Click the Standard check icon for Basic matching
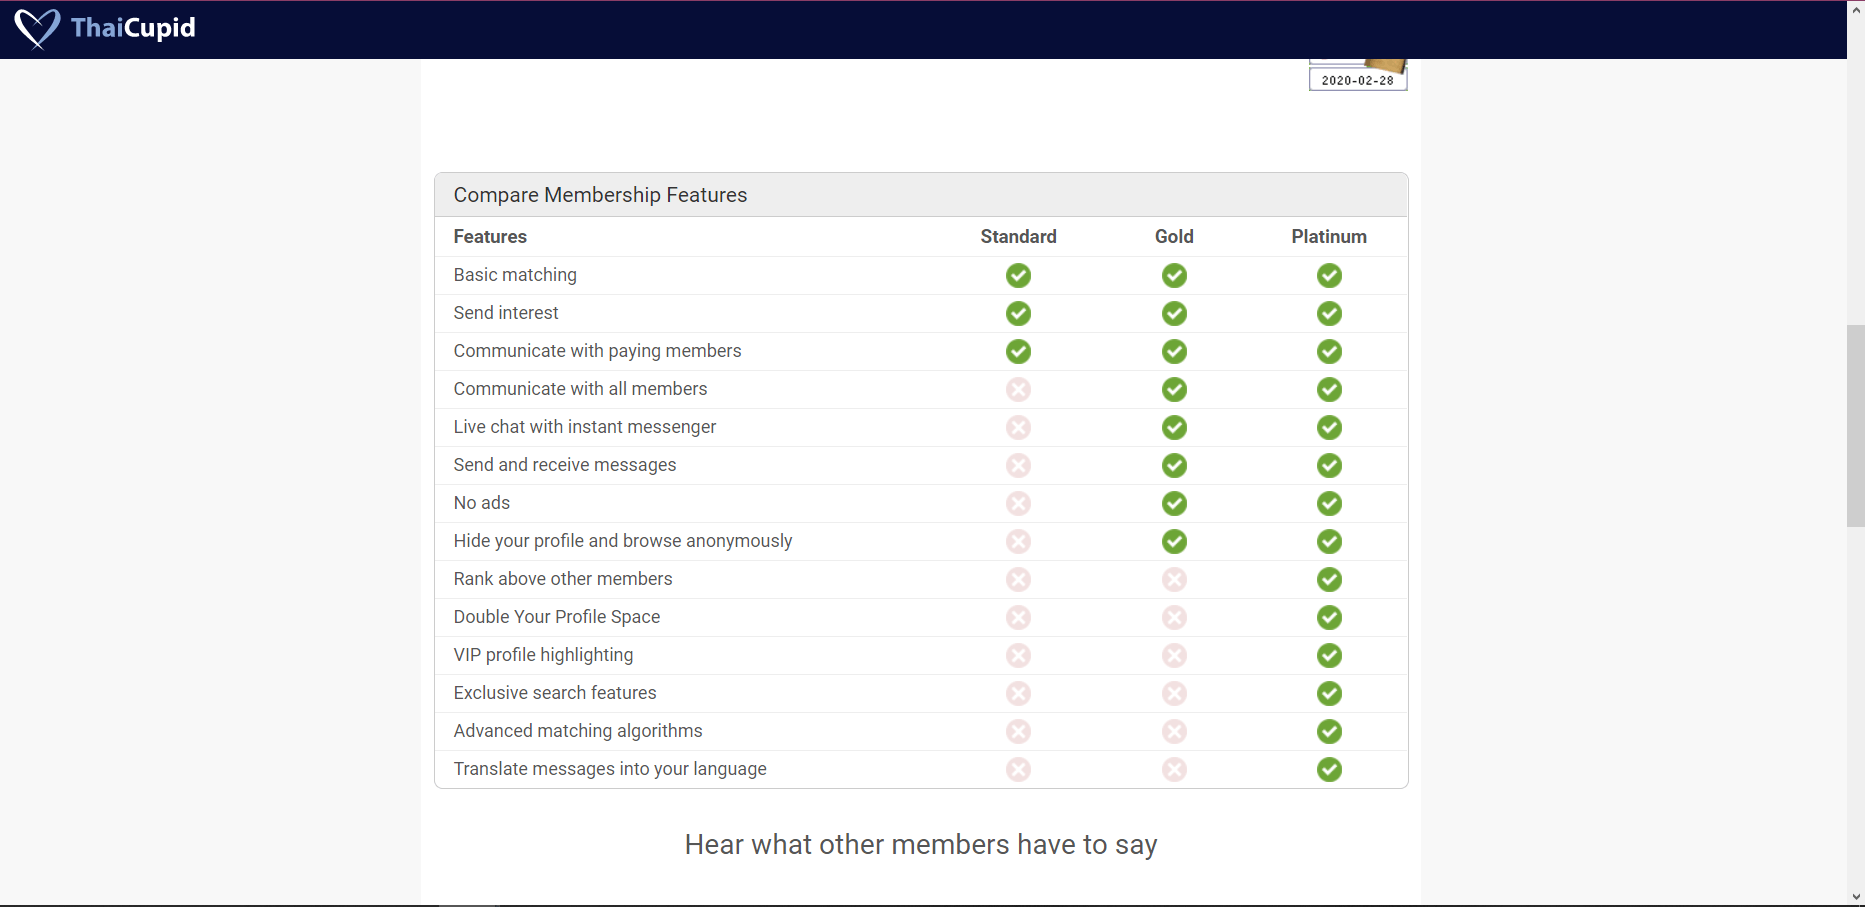This screenshot has width=1865, height=907. tap(1018, 275)
